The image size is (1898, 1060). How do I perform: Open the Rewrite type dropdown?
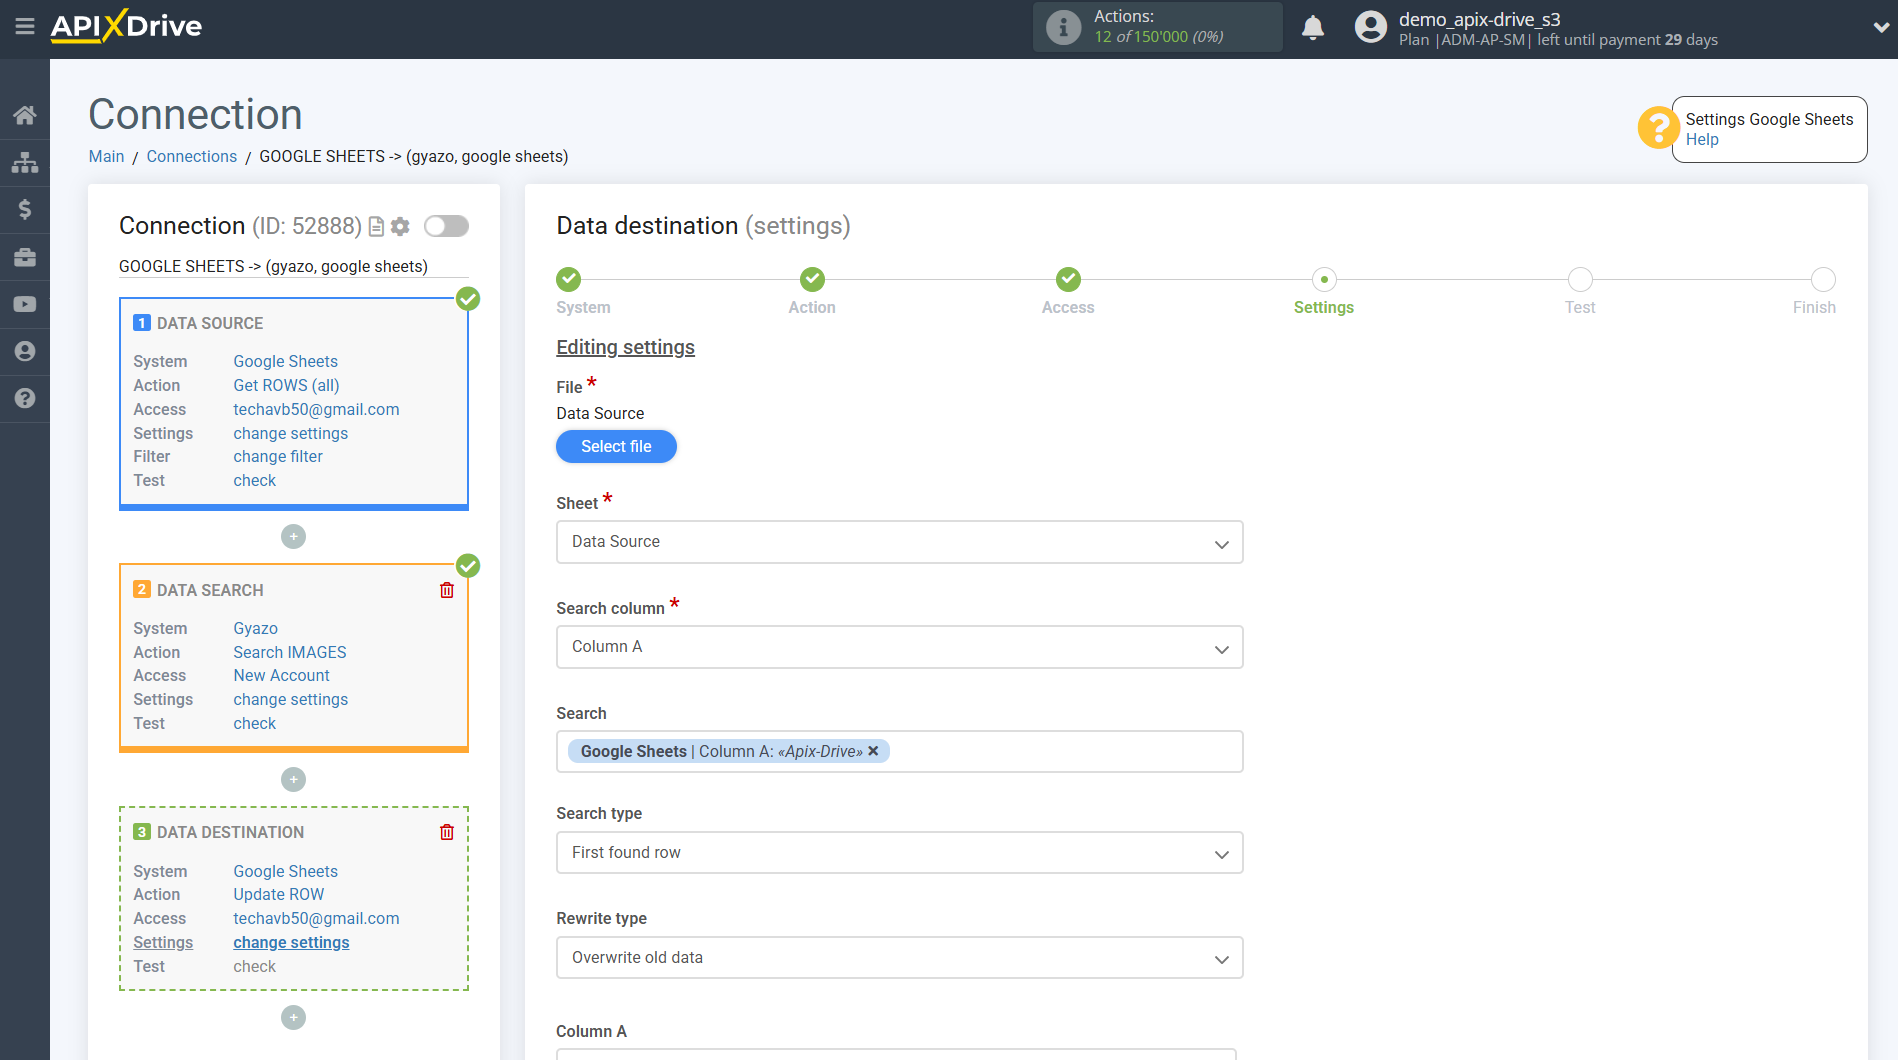pyautogui.click(x=899, y=958)
